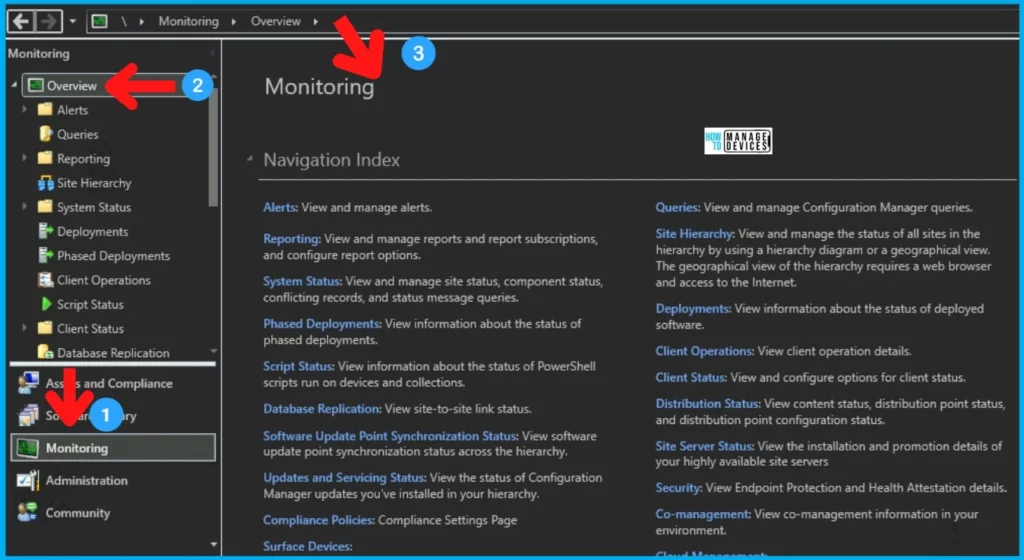Click the Client Operations icon in tree
Viewport: 1024px width, 560px height.
(x=45, y=280)
